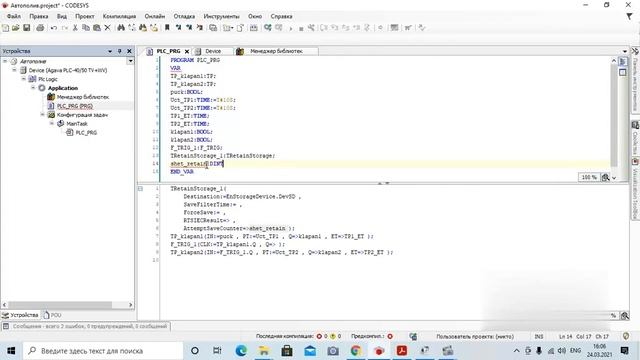This screenshot has height=360, width=640.
Task: Collapse the Device tree node expander
Action: tap(14, 70)
